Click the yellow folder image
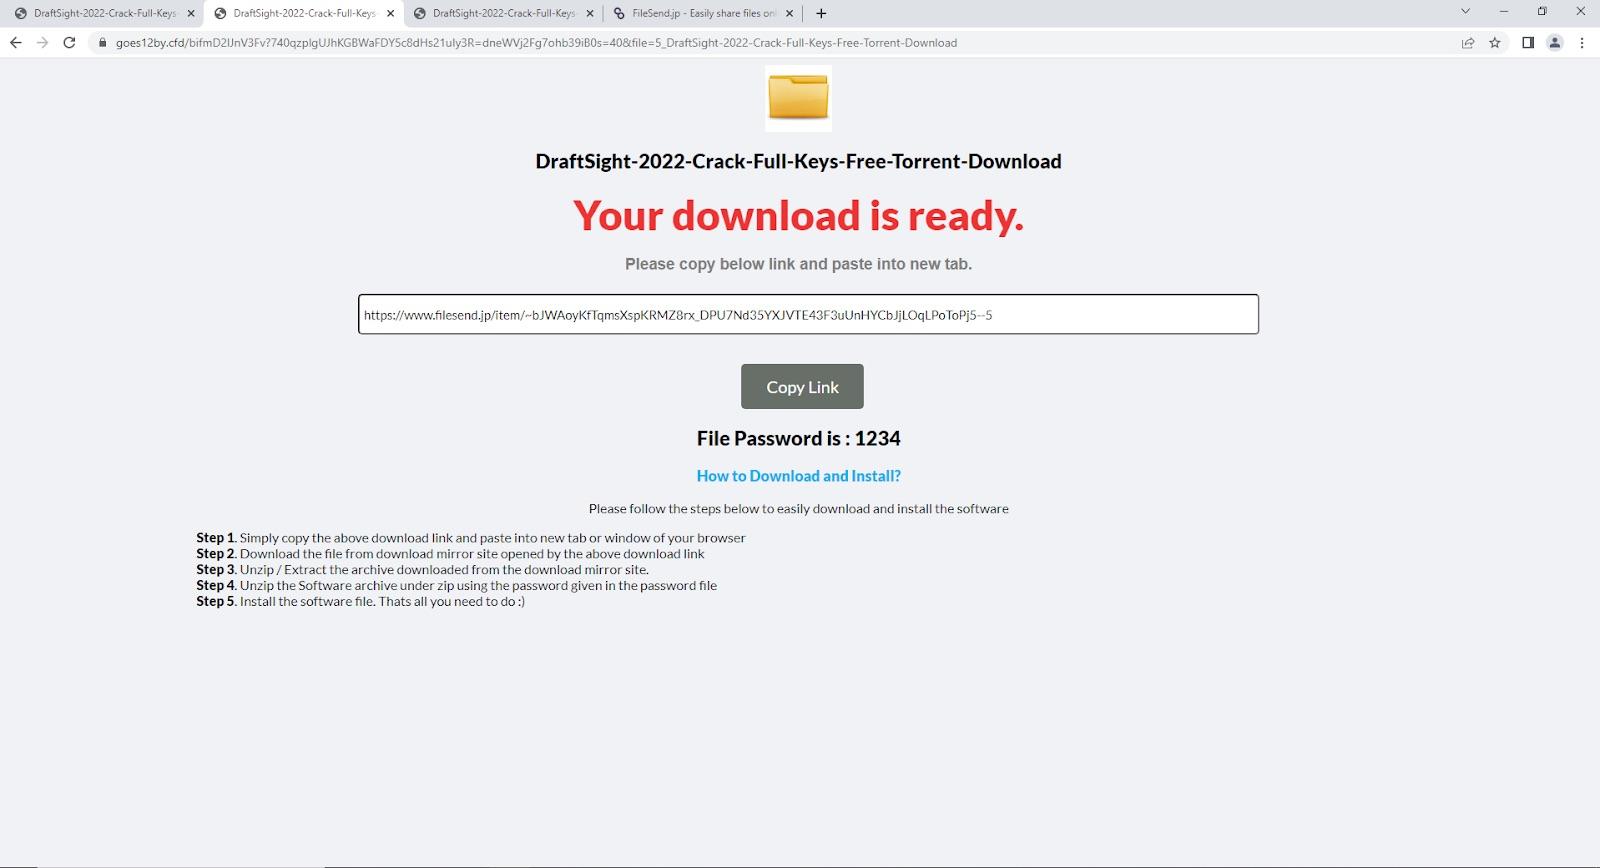The width and height of the screenshot is (1600, 868). [798, 98]
